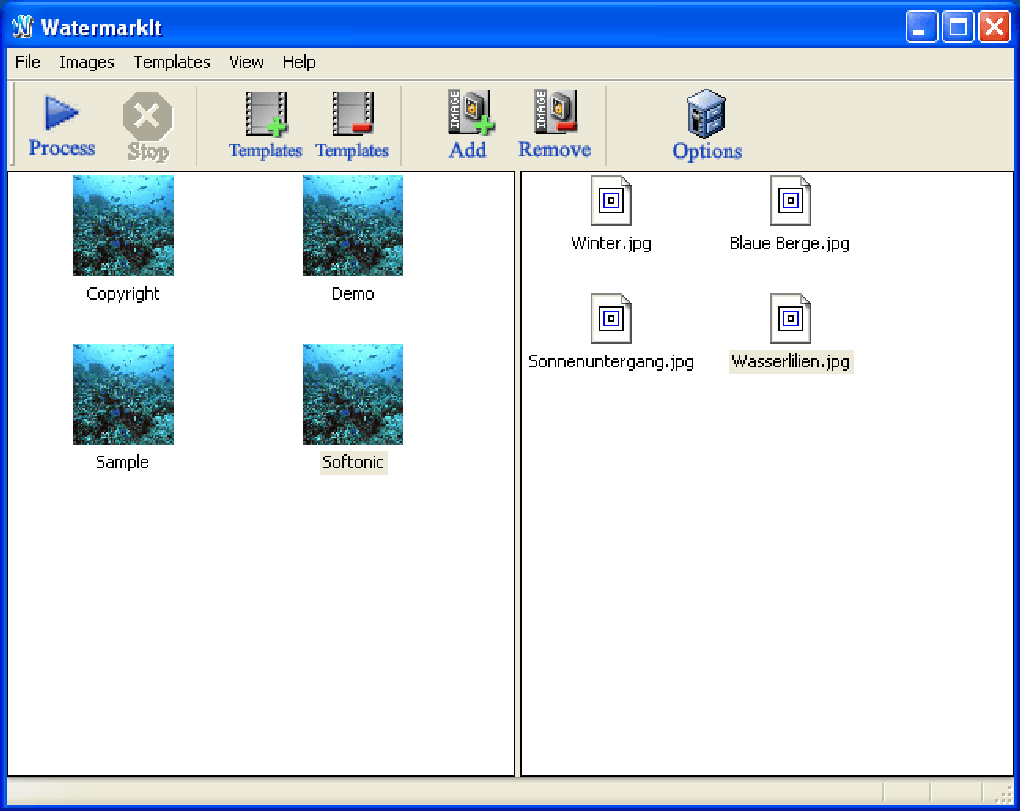The height and width of the screenshot is (811, 1020).
Task: Select the Sonnenuntergang.jpg file icon
Action: [611, 318]
